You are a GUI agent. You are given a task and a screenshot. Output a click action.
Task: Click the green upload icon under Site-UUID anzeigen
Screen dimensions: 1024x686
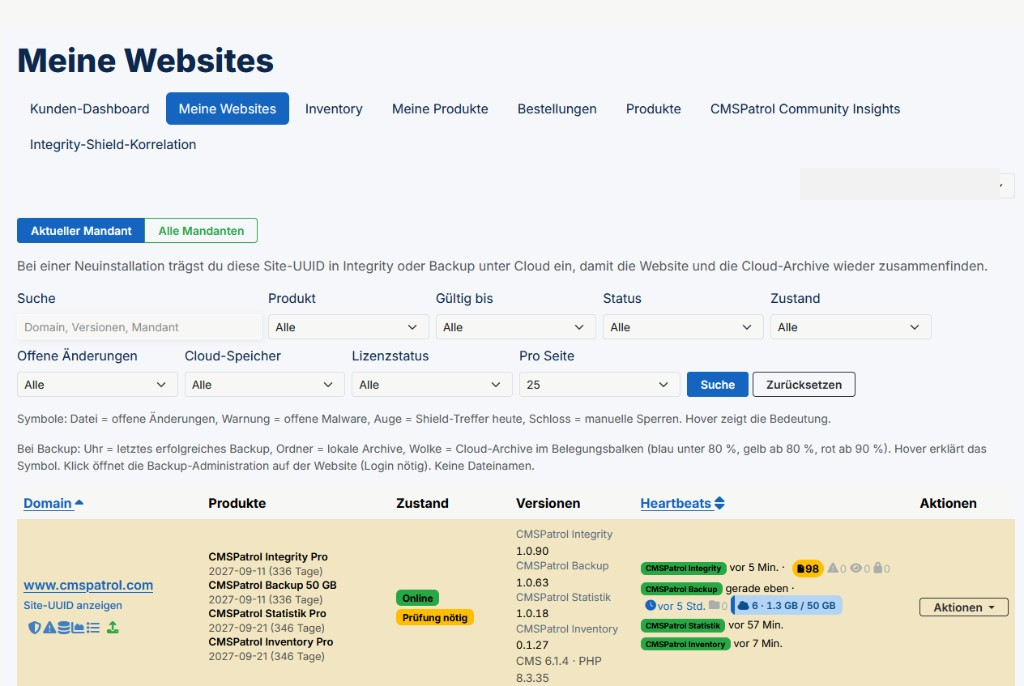(x=113, y=627)
